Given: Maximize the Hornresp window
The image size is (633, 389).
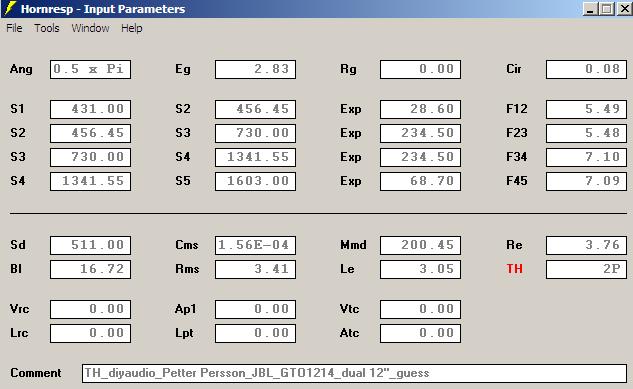Looking at the screenshot, I should point(606,9).
